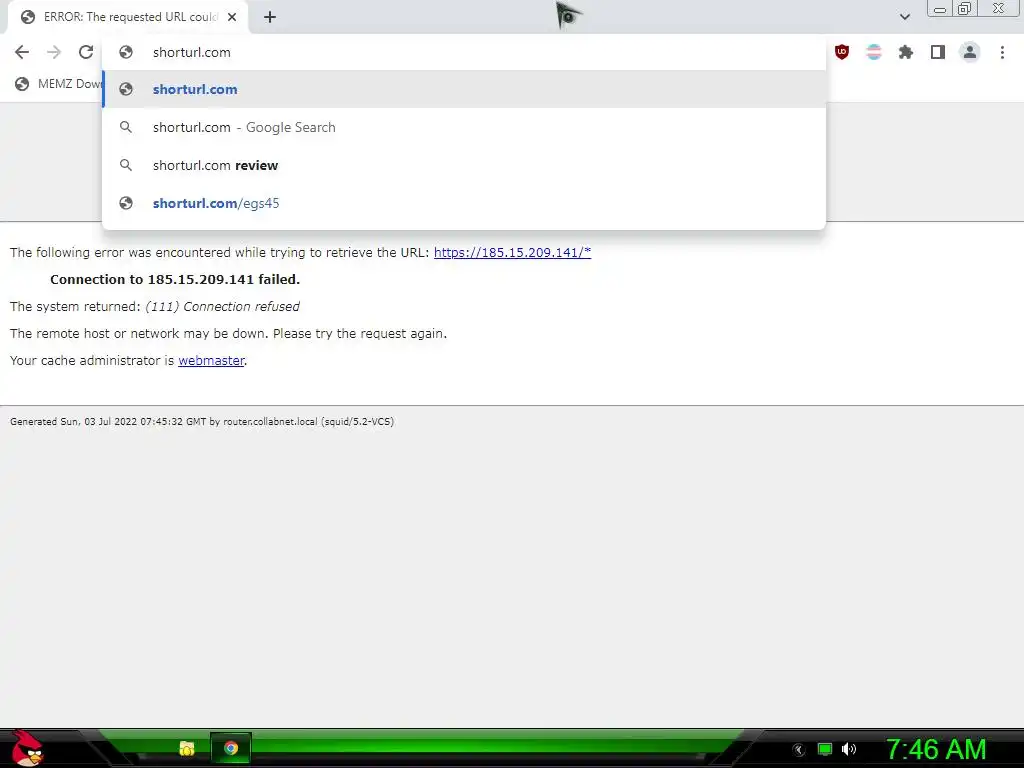Open a new tab with plus button
Image resolution: width=1024 pixels, height=768 pixels.
coord(270,18)
